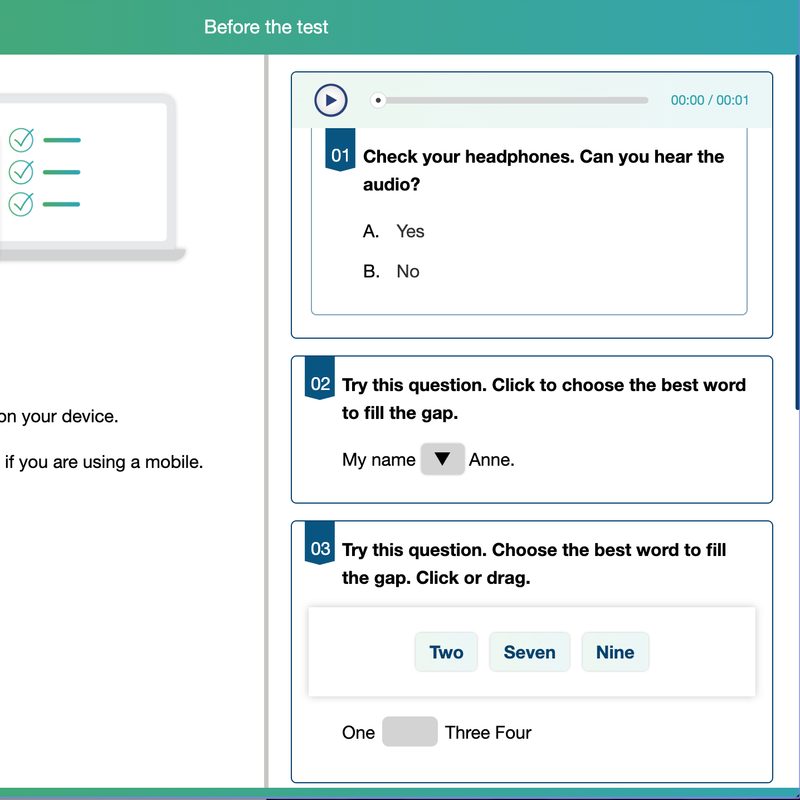Select answer A. Yes
The width and height of the screenshot is (800, 800).
click(x=393, y=231)
